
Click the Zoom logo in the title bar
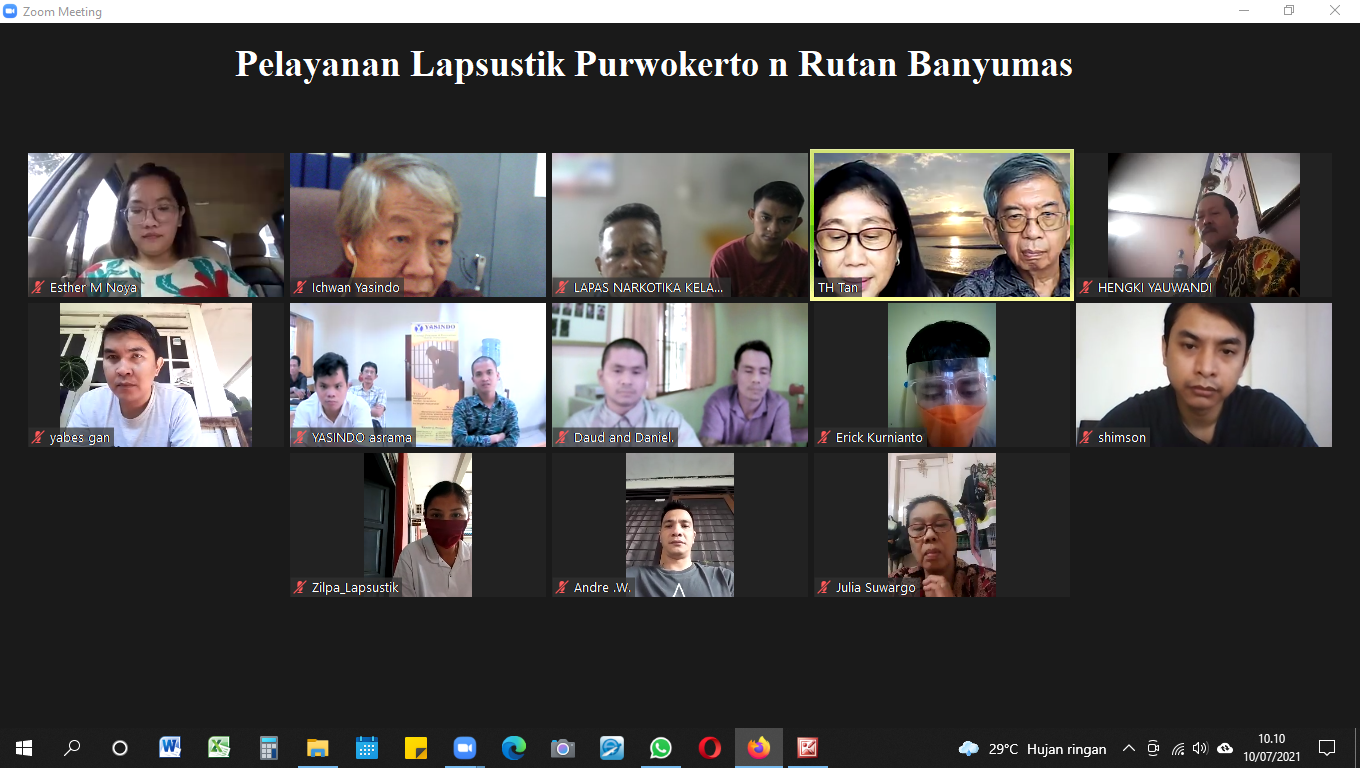10,12
